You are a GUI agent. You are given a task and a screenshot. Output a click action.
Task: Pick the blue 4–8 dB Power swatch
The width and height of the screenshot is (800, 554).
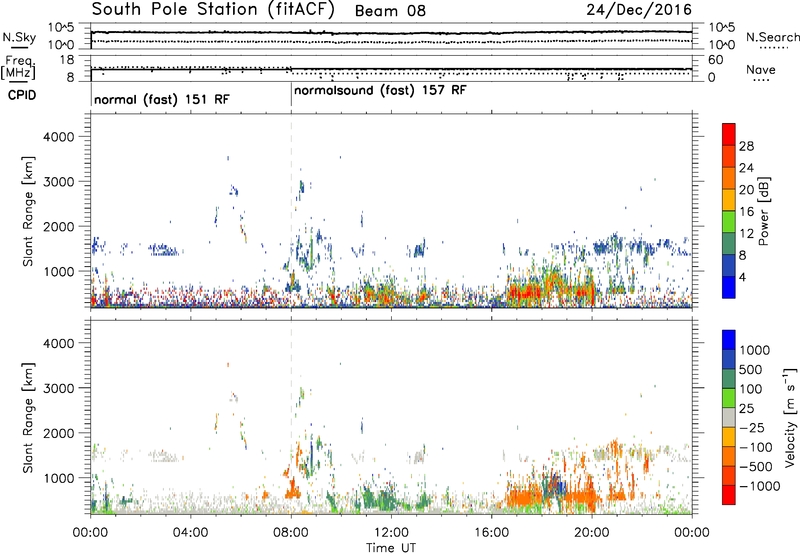729,266
